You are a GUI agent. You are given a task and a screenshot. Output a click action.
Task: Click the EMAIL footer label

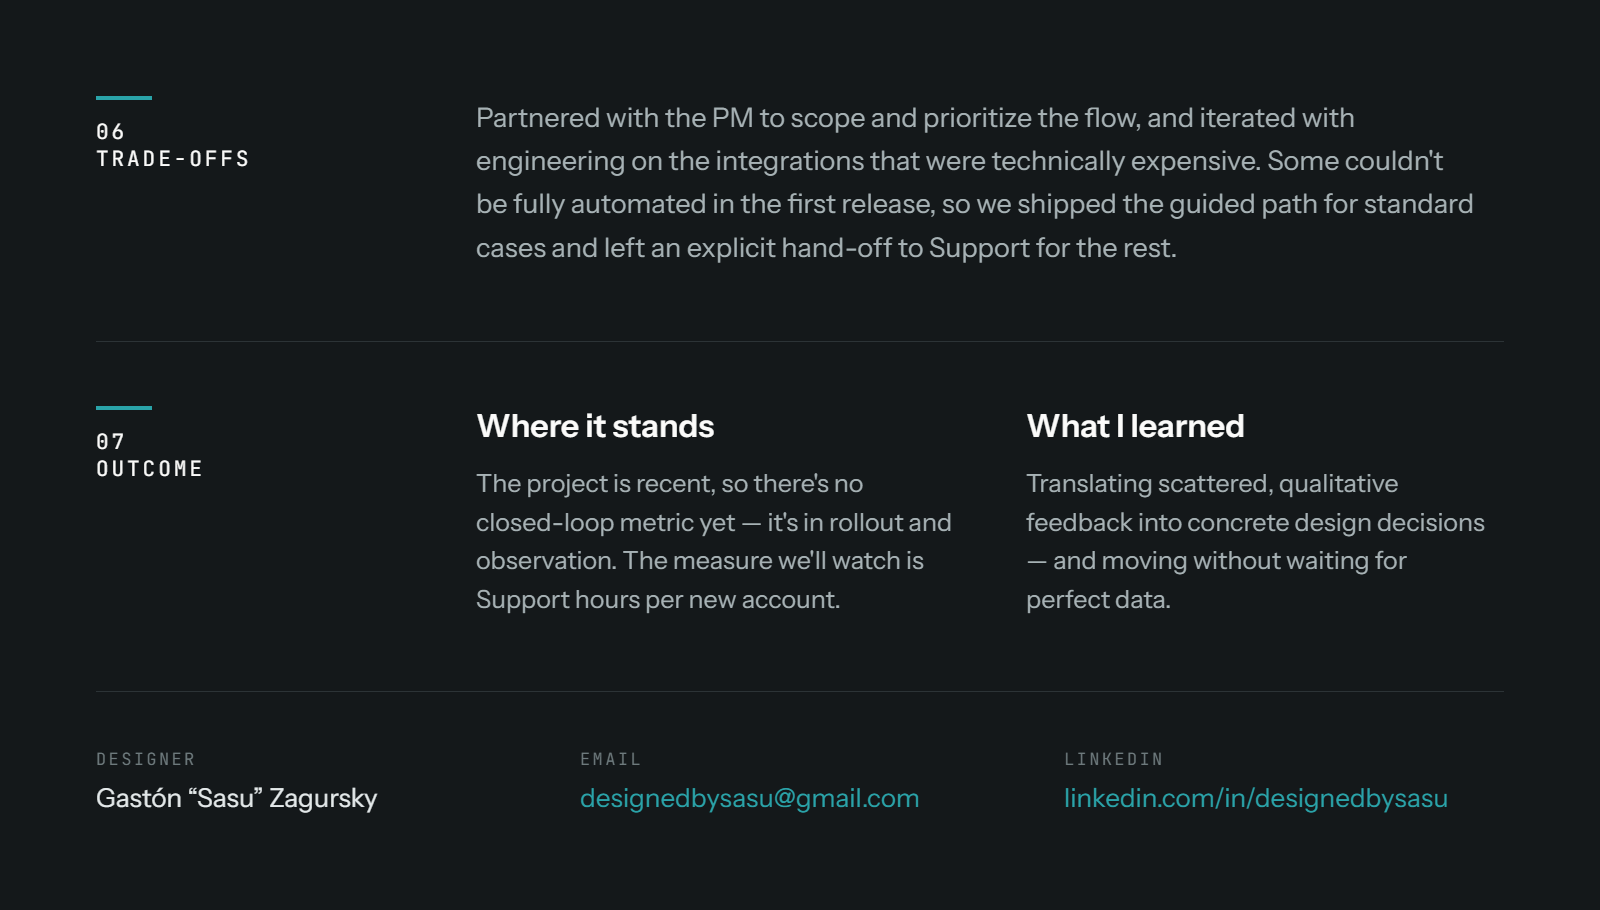pyautogui.click(x=610, y=759)
